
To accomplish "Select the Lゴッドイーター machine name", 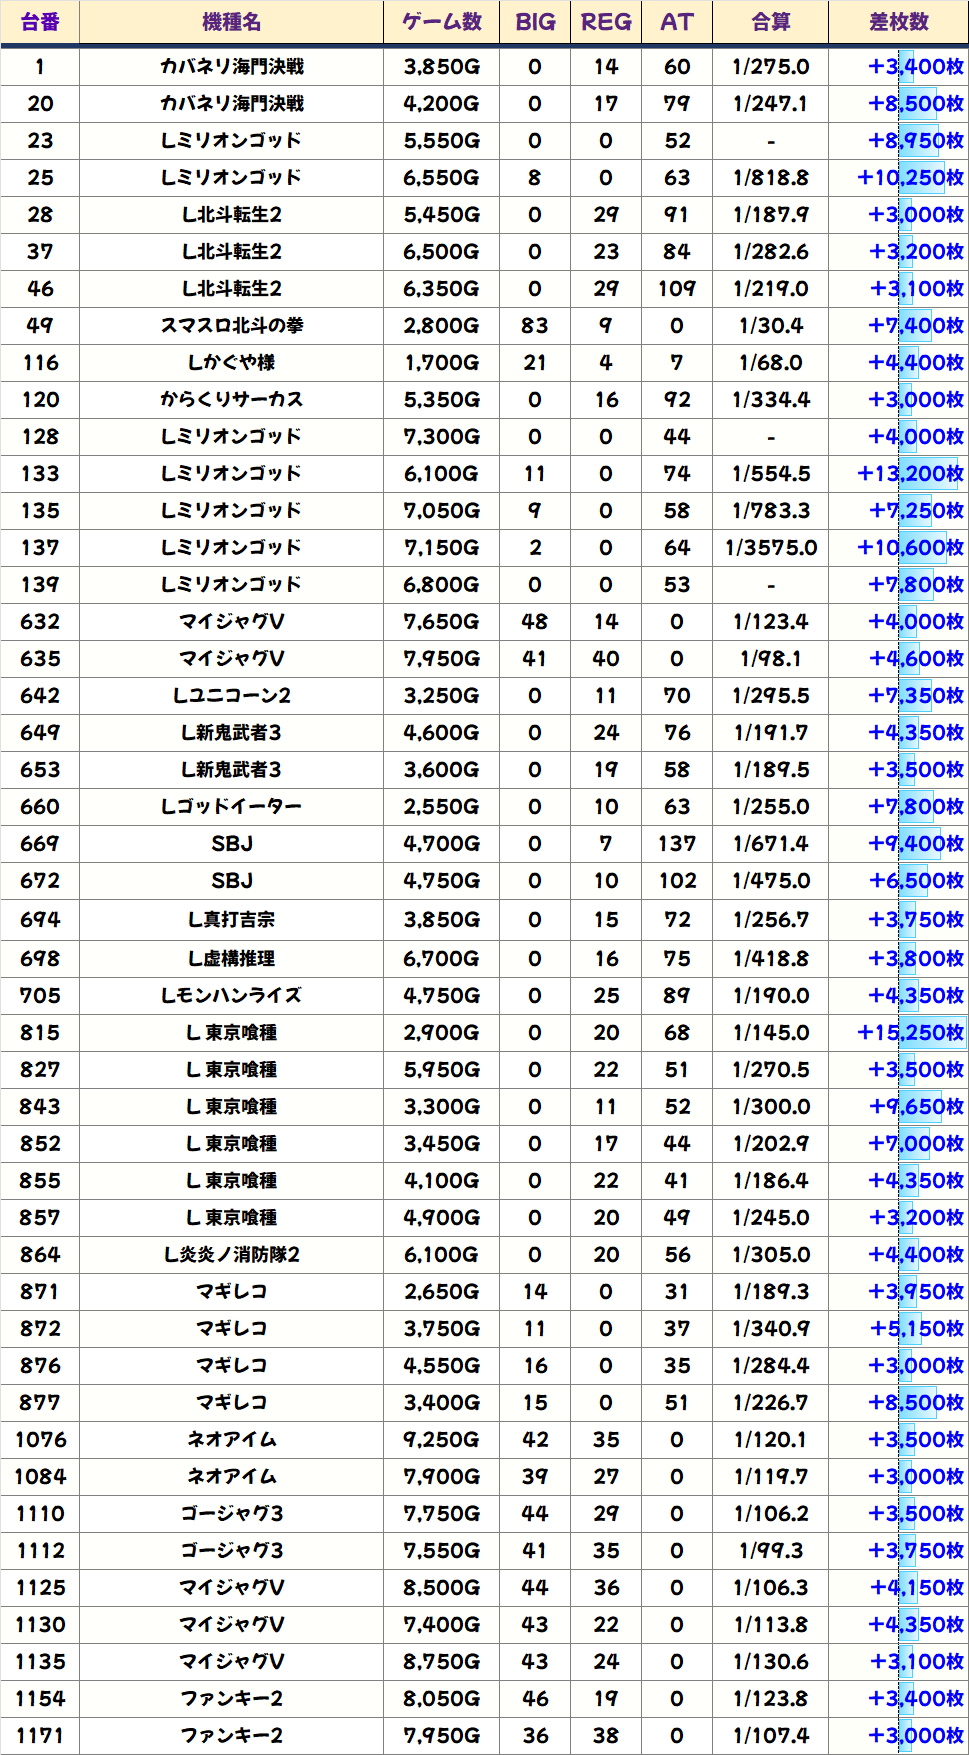I will coord(231,807).
